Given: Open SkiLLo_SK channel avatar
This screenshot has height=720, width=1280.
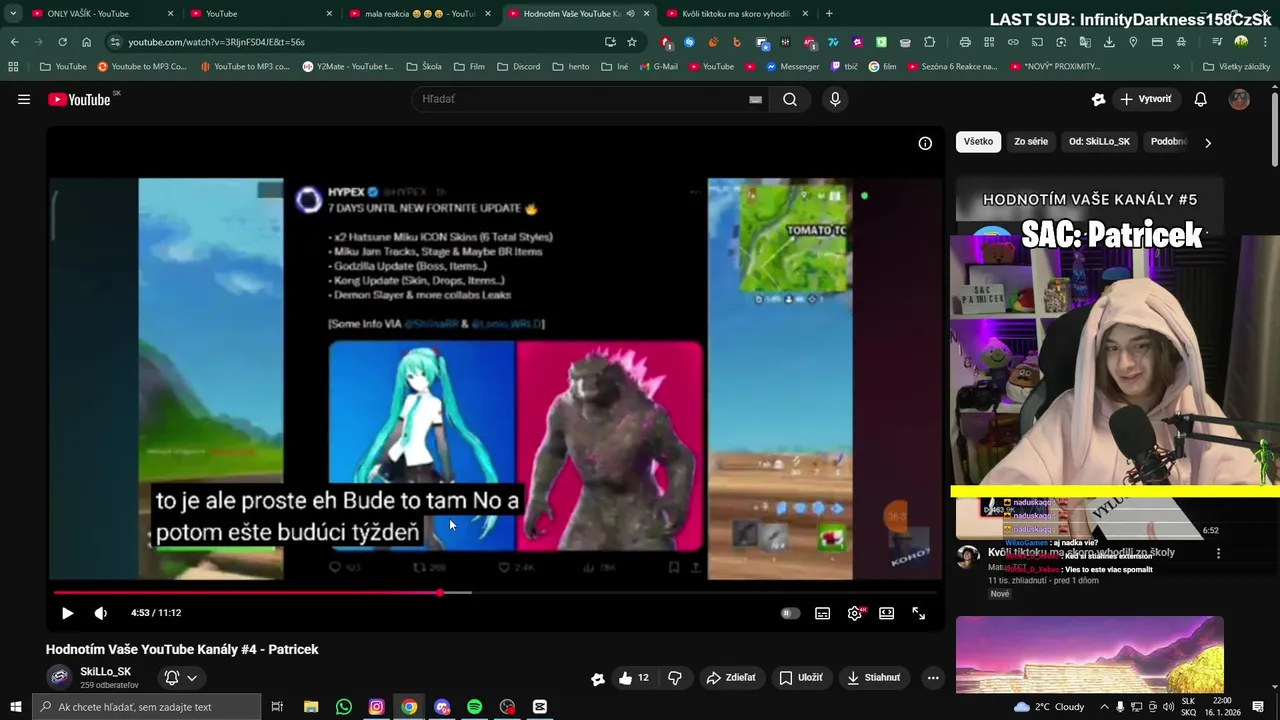Looking at the screenshot, I should click(60, 678).
